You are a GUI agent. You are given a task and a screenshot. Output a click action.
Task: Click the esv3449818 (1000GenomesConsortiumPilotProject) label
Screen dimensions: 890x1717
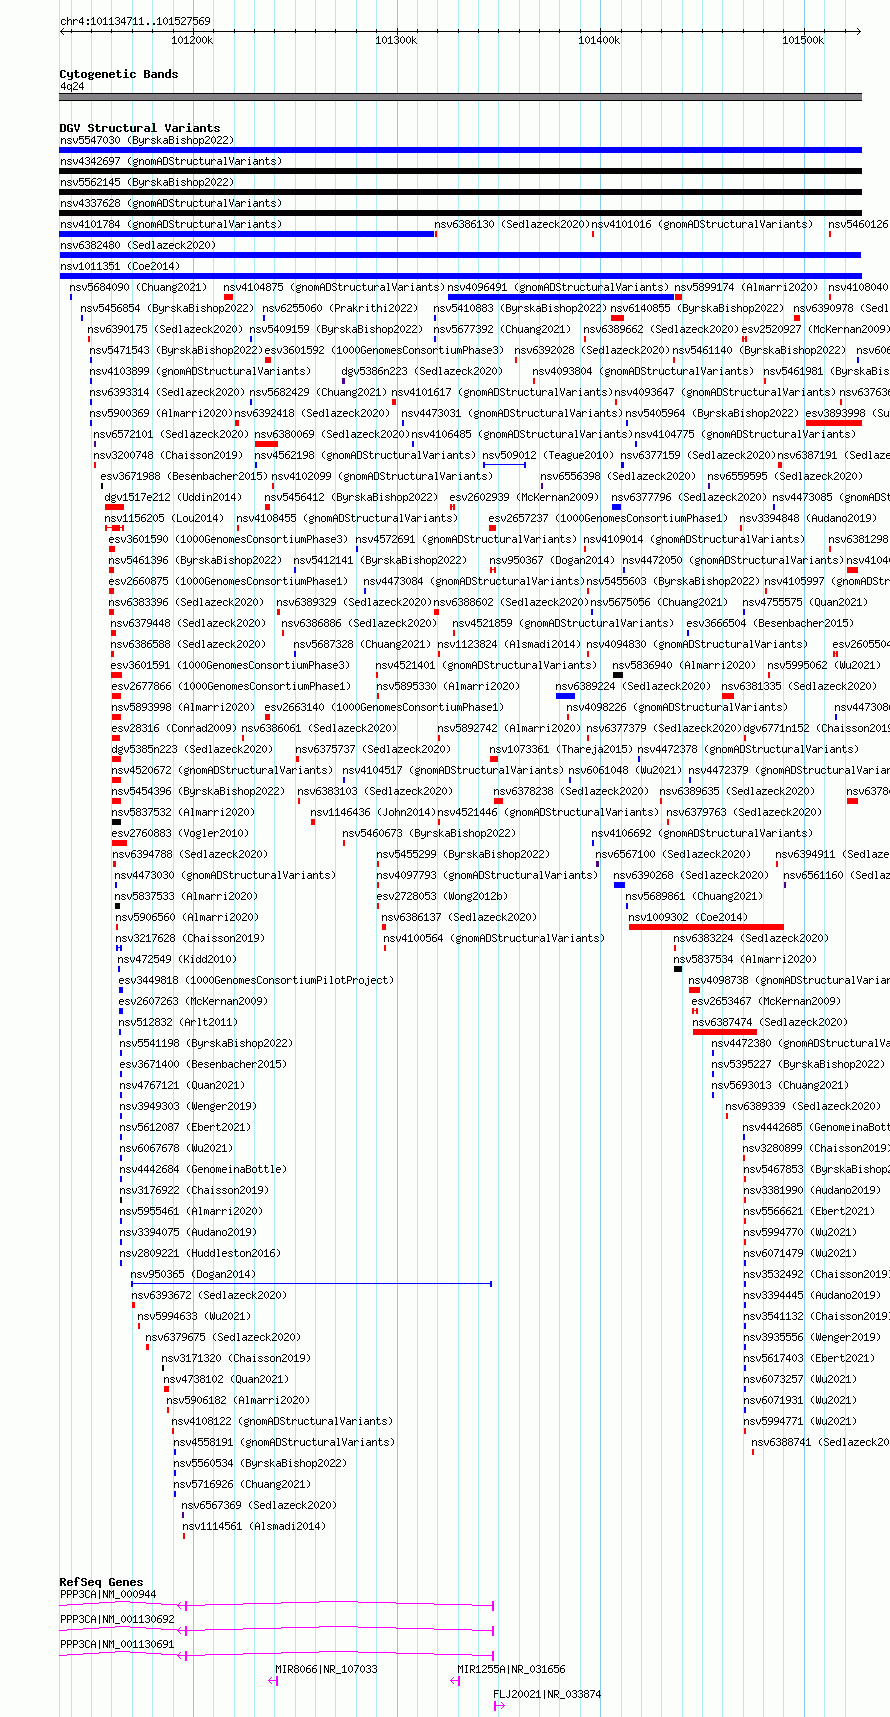click(257, 980)
